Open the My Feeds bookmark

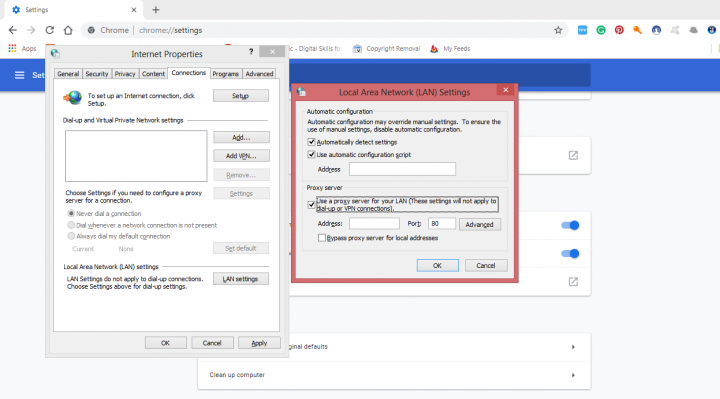pos(450,48)
